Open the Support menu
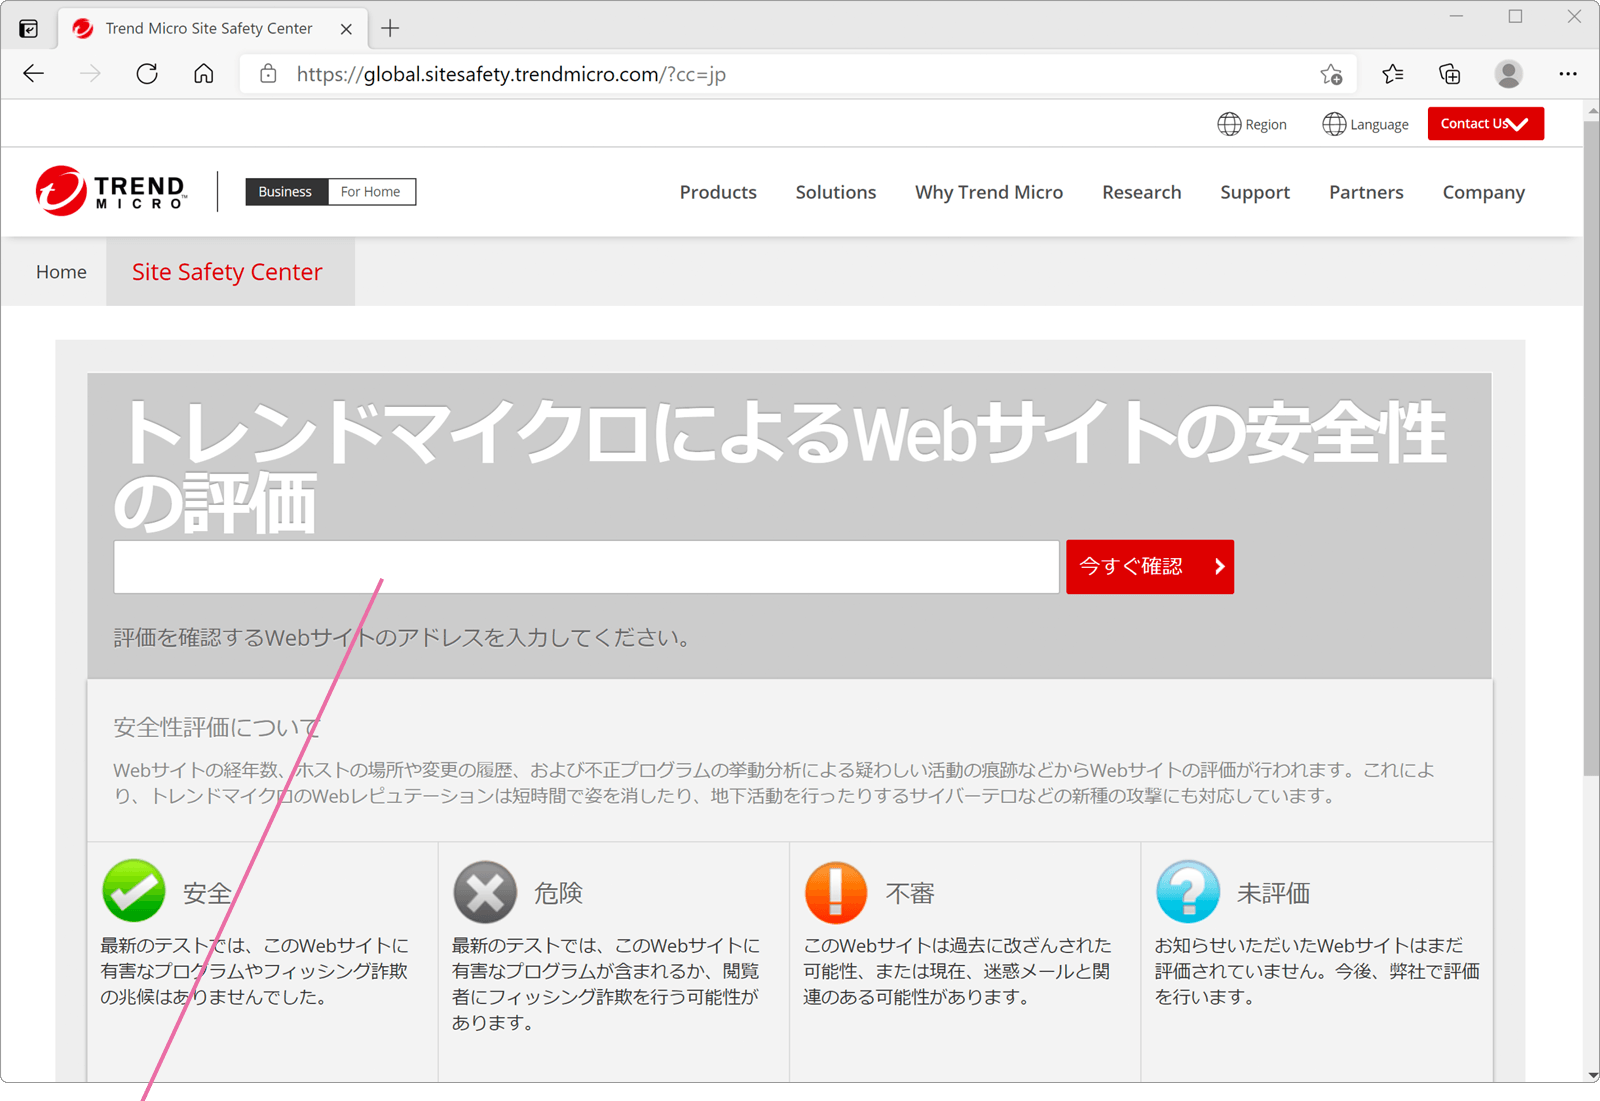Screen dimensions: 1600x1101 1255,192
